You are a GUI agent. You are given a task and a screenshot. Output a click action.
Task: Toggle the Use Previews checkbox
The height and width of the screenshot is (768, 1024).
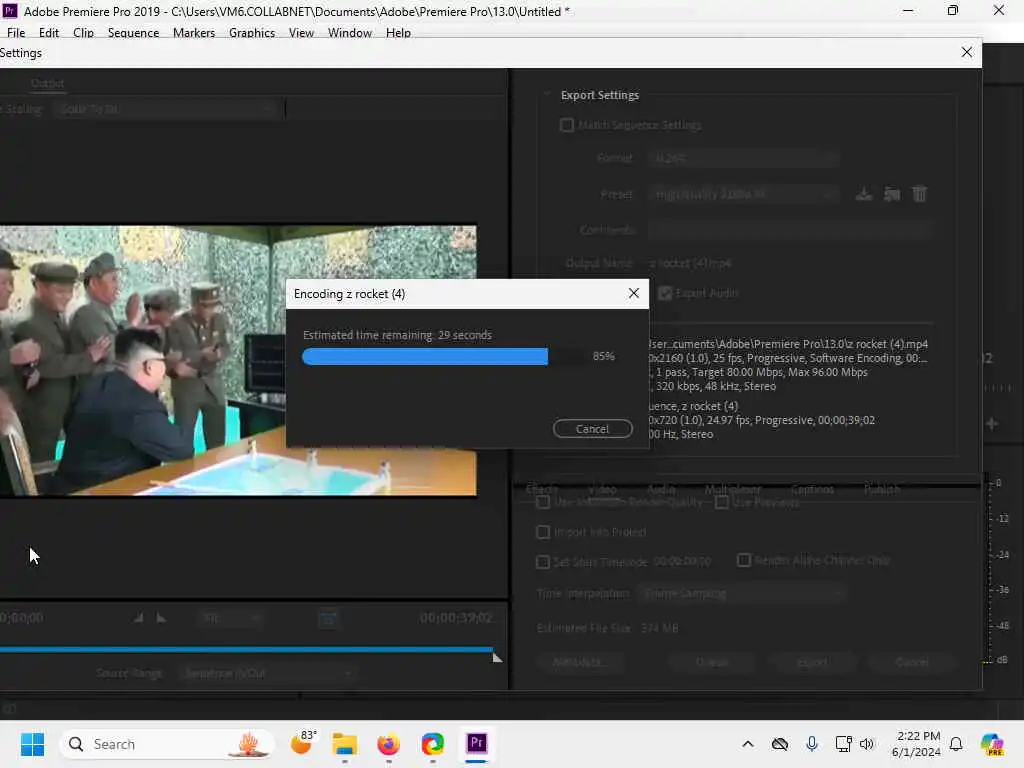[722, 502]
